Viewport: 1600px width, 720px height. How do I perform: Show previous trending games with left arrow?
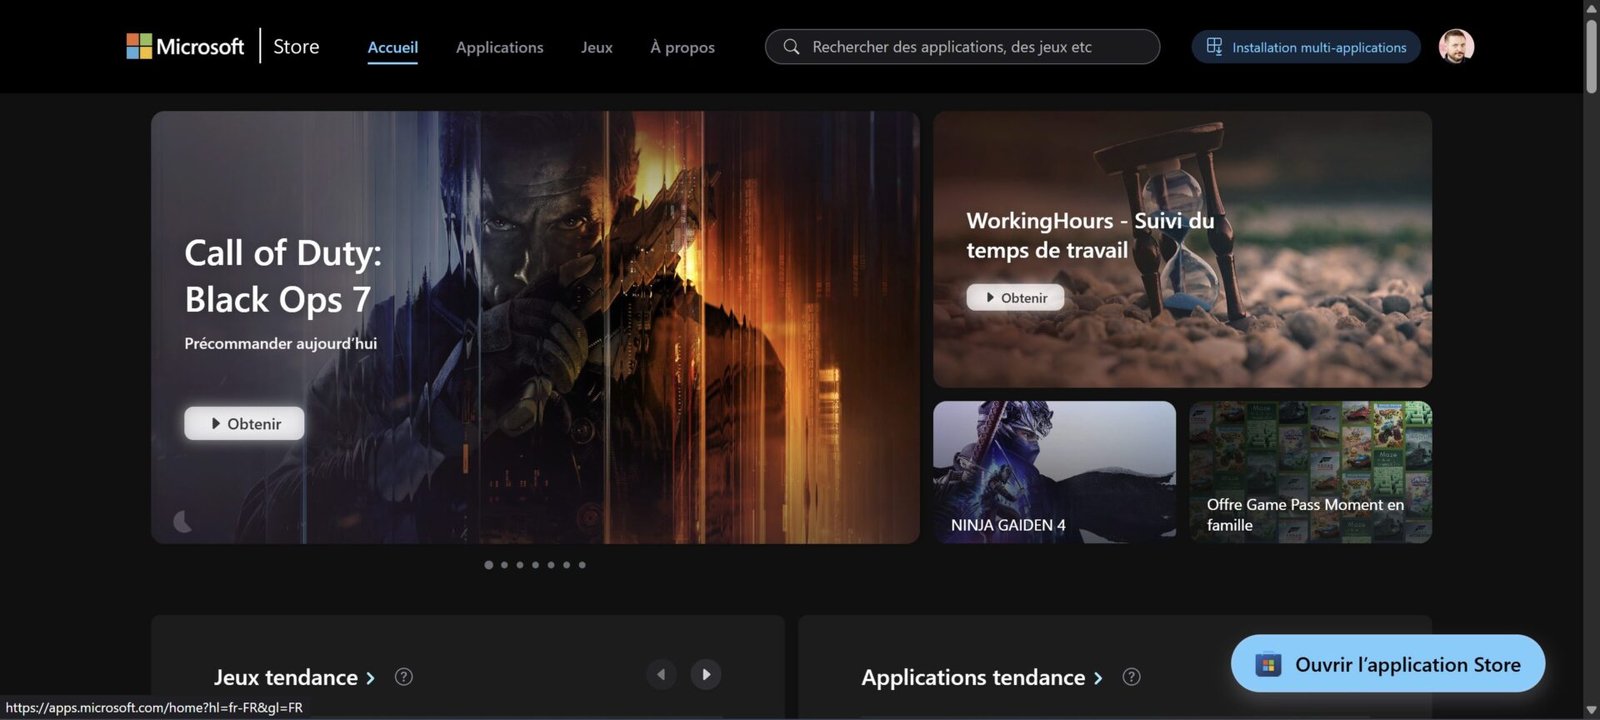tap(661, 675)
